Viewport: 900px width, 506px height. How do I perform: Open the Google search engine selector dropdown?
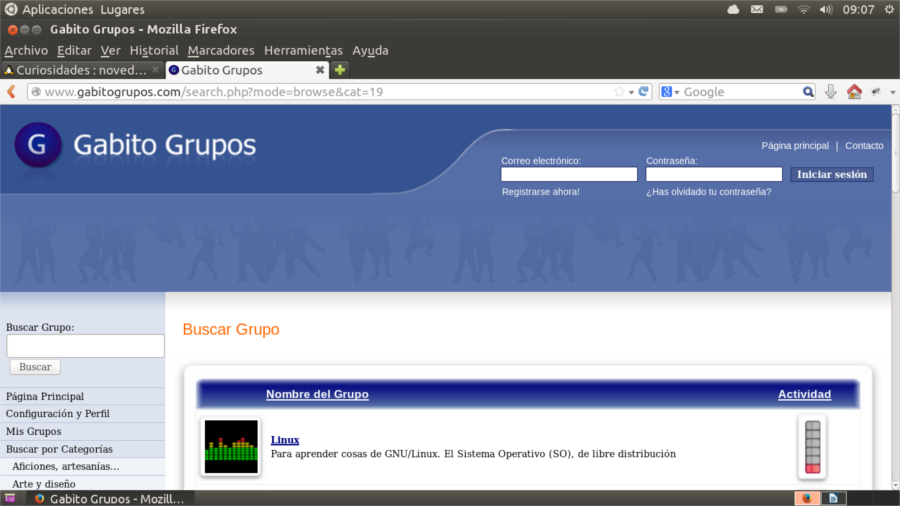[670, 92]
